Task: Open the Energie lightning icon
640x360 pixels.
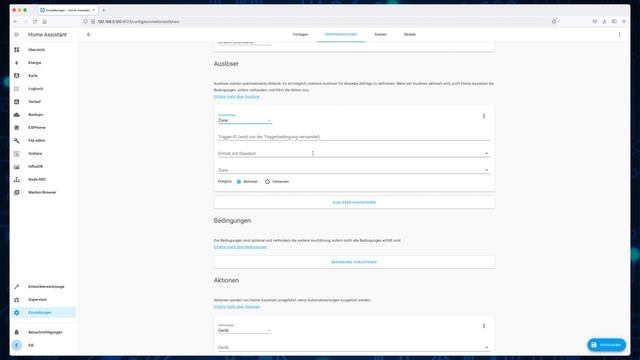Action: 17,63
